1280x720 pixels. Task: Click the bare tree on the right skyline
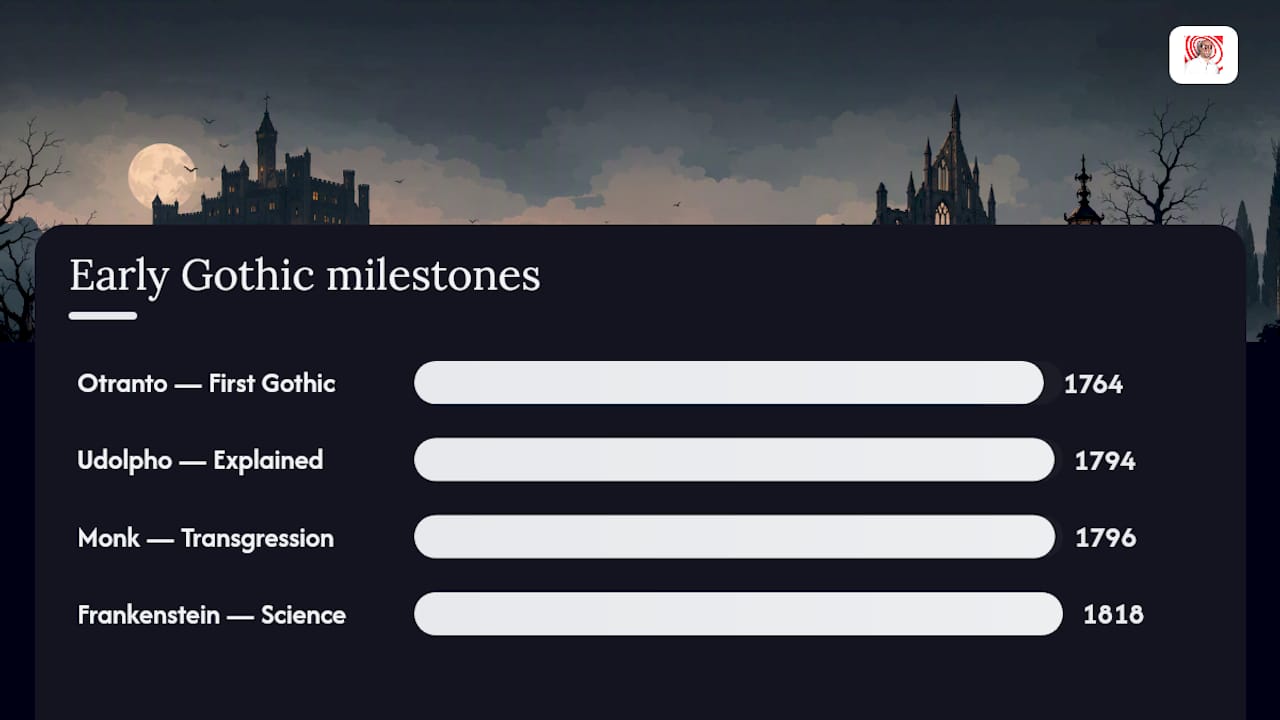pyautogui.click(x=1155, y=163)
